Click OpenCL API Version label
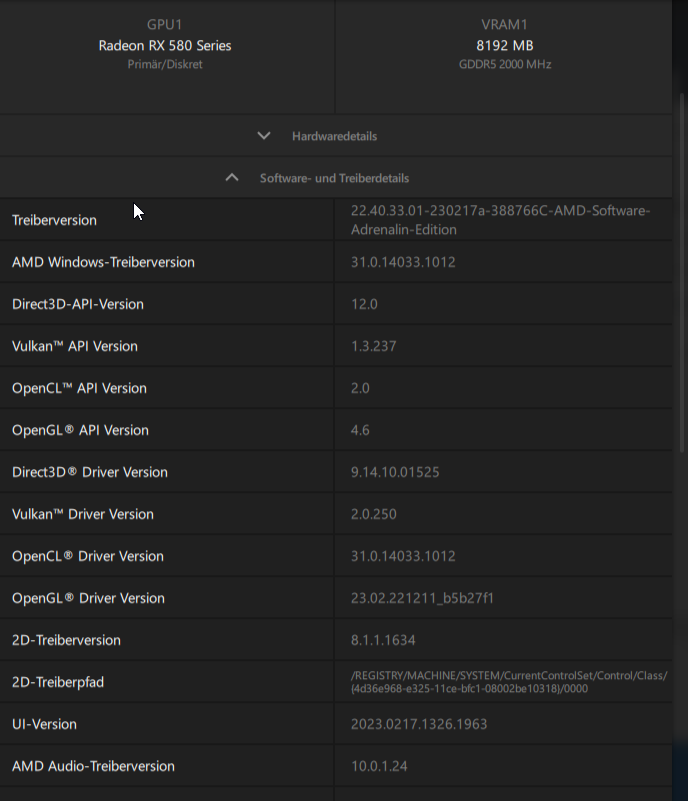 point(79,388)
